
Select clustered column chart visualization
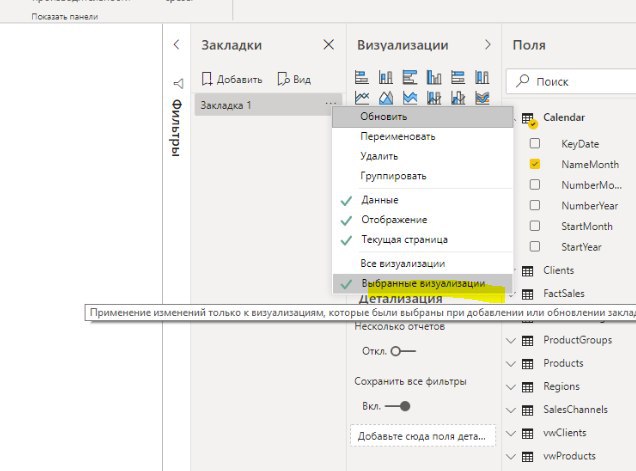pyautogui.click(x=434, y=77)
